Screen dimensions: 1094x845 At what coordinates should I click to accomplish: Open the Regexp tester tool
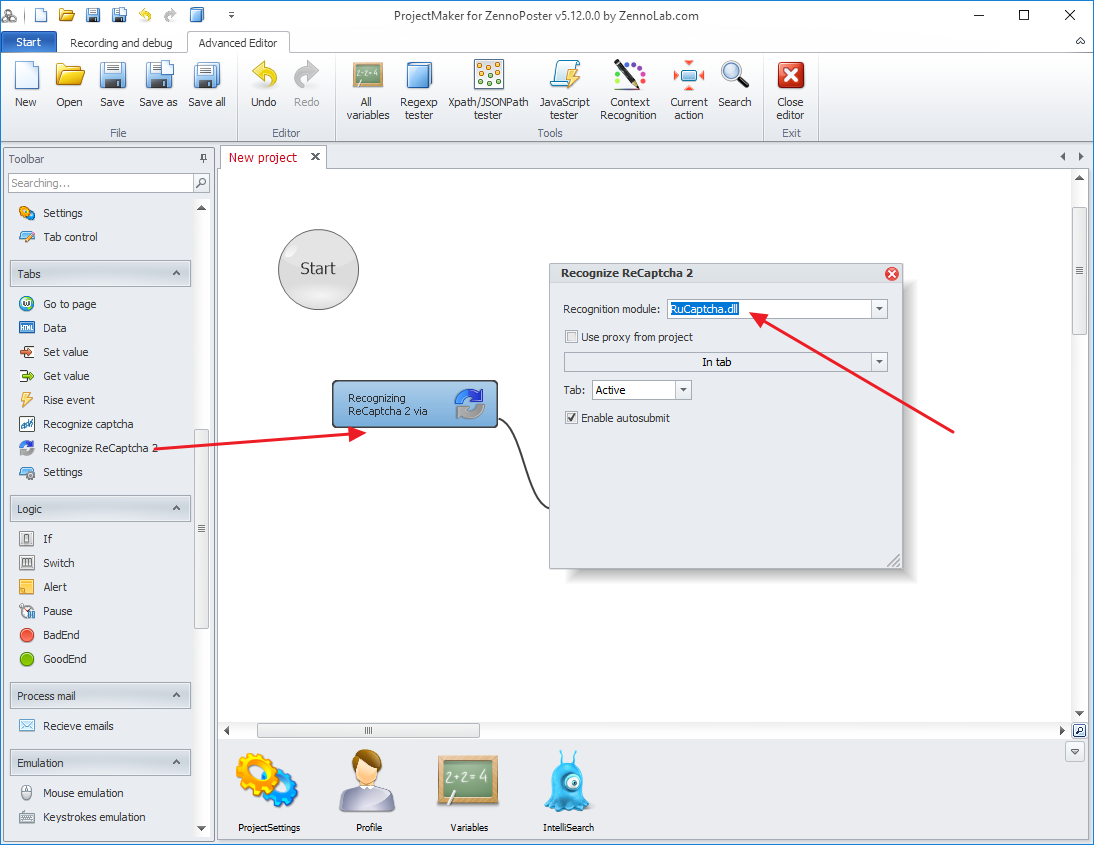(x=418, y=90)
